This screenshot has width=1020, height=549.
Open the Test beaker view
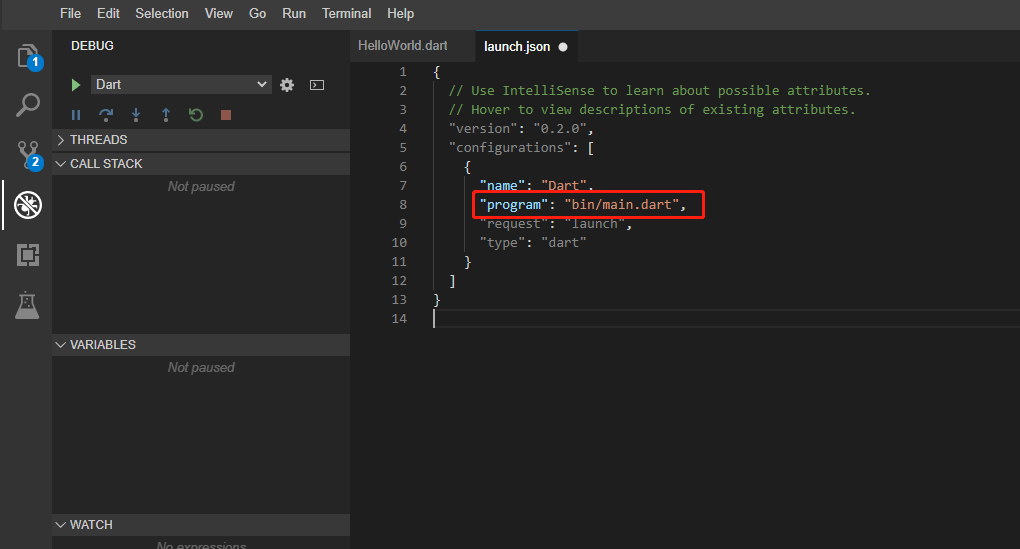pyautogui.click(x=27, y=305)
